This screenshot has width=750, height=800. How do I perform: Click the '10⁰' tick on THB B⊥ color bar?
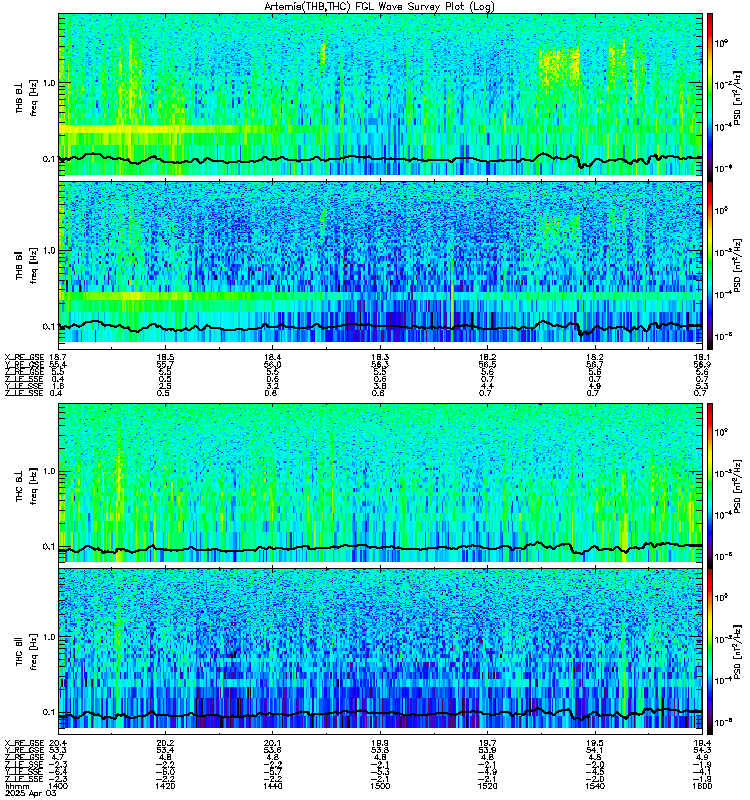tap(721, 43)
